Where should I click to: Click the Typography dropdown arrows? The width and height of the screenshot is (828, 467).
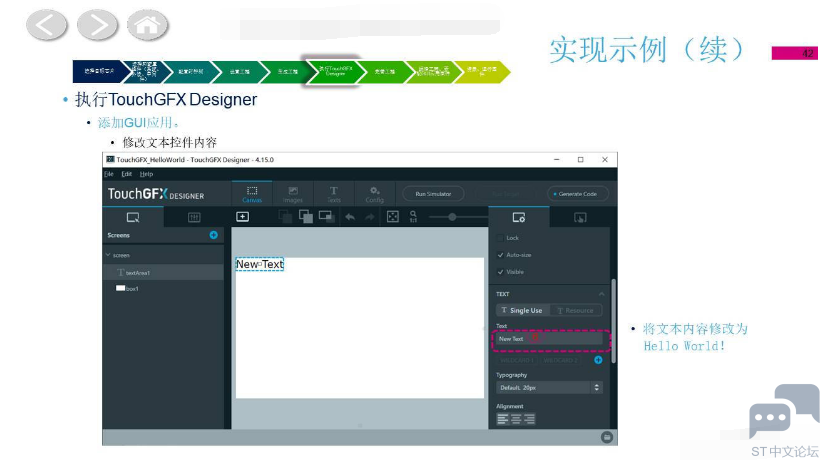597,387
